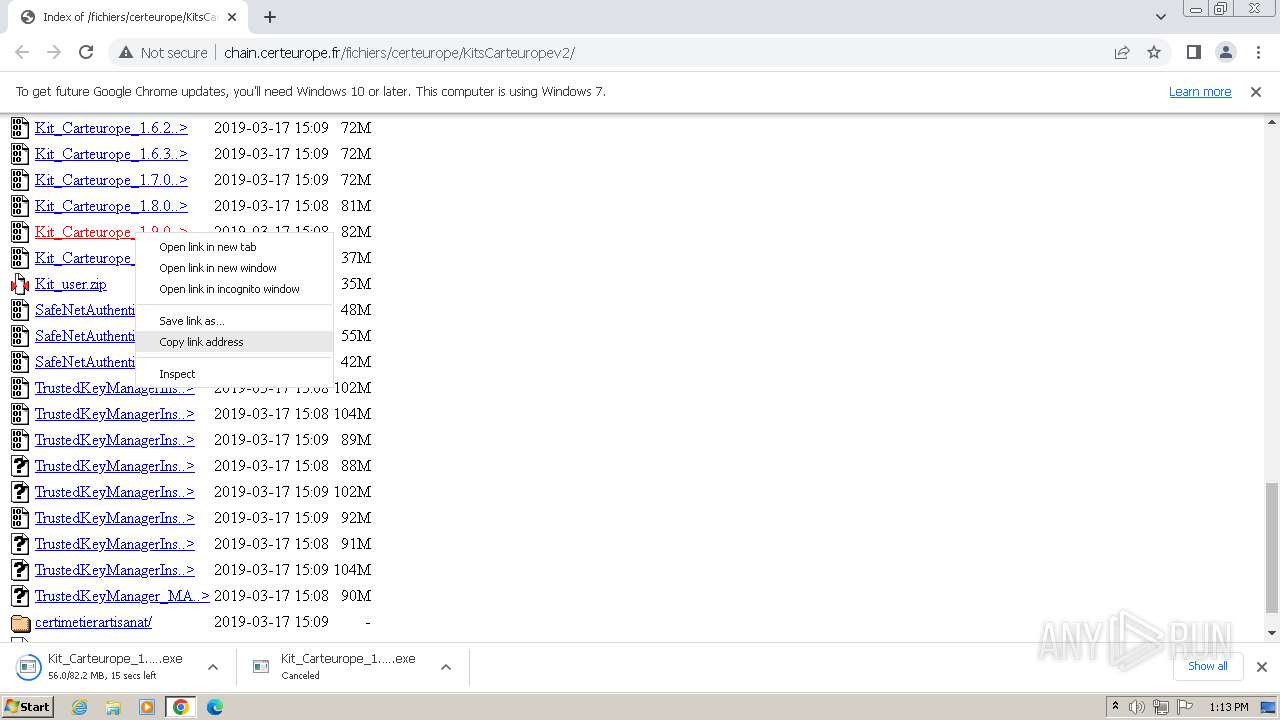Image resolution: width=1280 pixels, height=720 pixels.
Task: Open the Learn more link
Action: 1200,91
